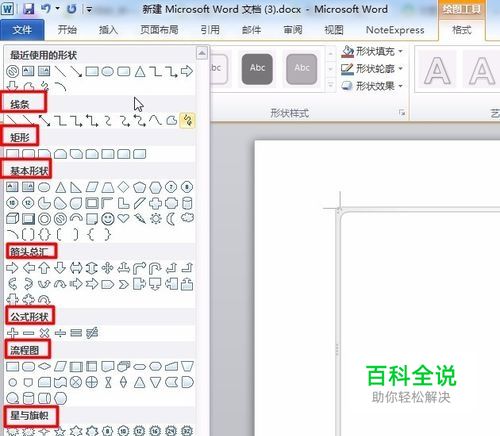This screenshot has height=436, width=500.
Task: Select the cylinder (can) shape in 基本形状
Action: [x=188, y=203]
